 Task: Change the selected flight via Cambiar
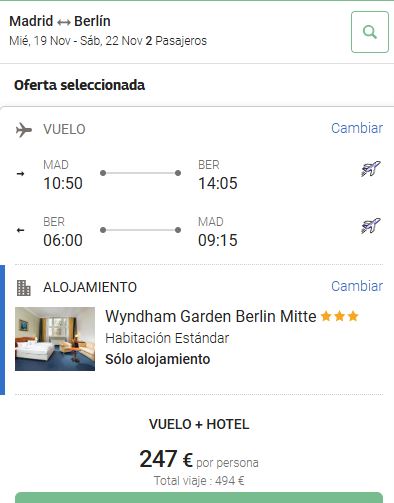pyautogui.click(x=357, y=128)
